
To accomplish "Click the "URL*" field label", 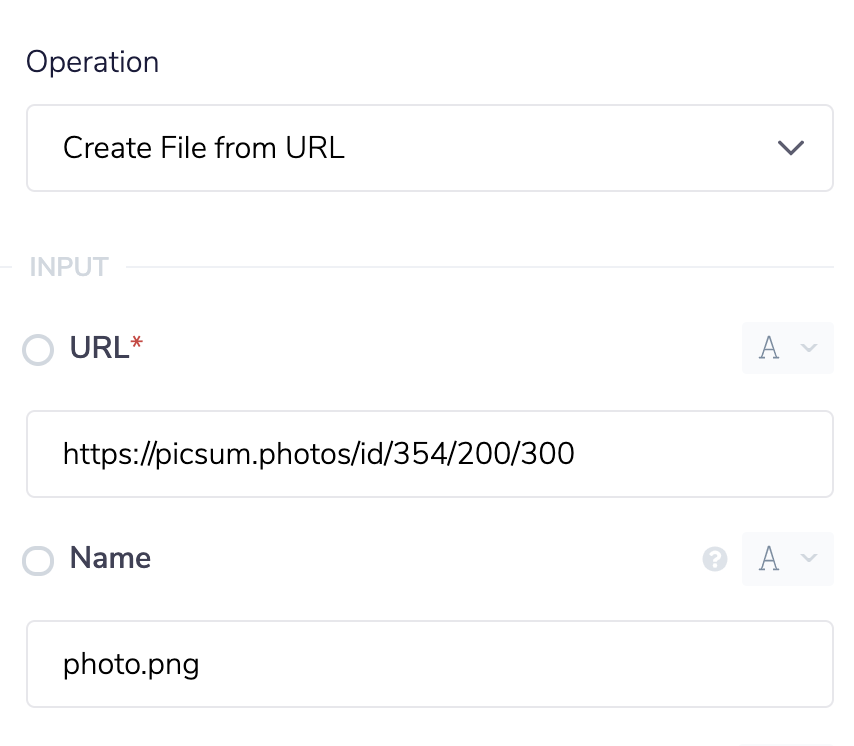I will click(102, 348).
